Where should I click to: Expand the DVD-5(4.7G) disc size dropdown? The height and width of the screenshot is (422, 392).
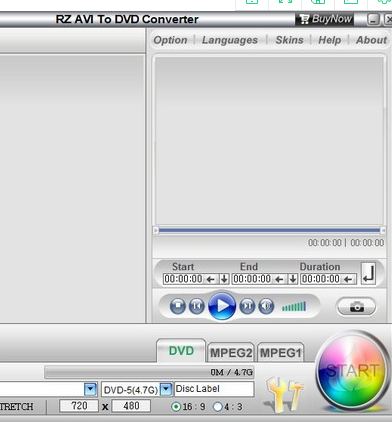point(166,389)
